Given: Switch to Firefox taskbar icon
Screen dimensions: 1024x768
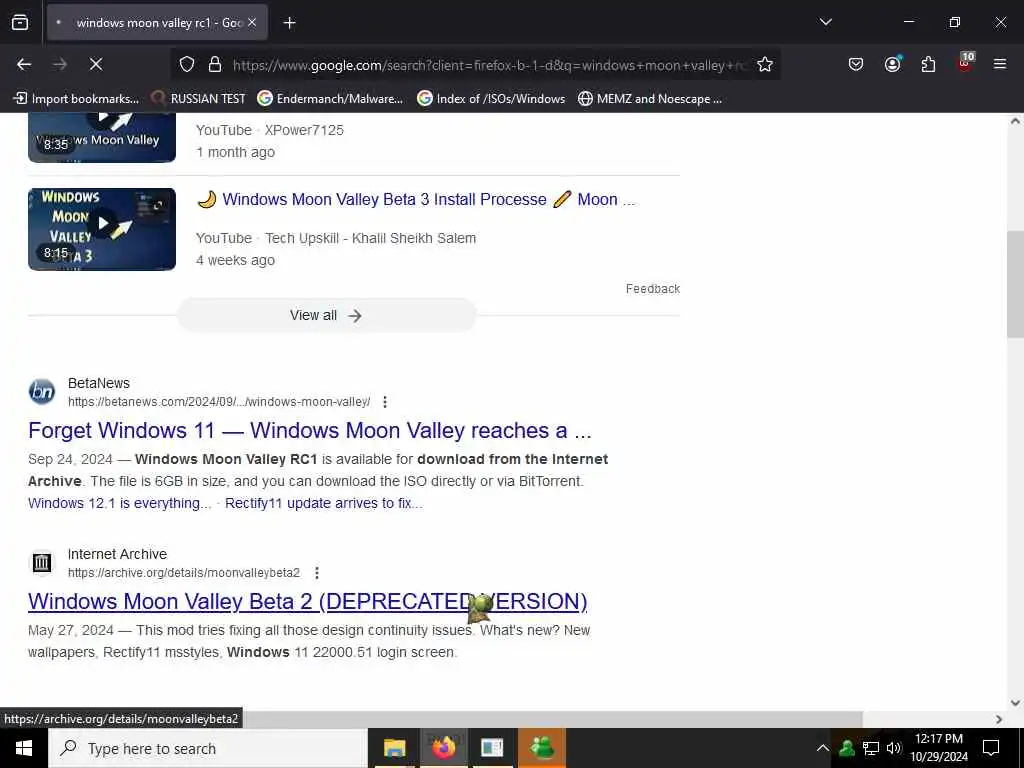Looking at the screenshot, I should point(443,748).
